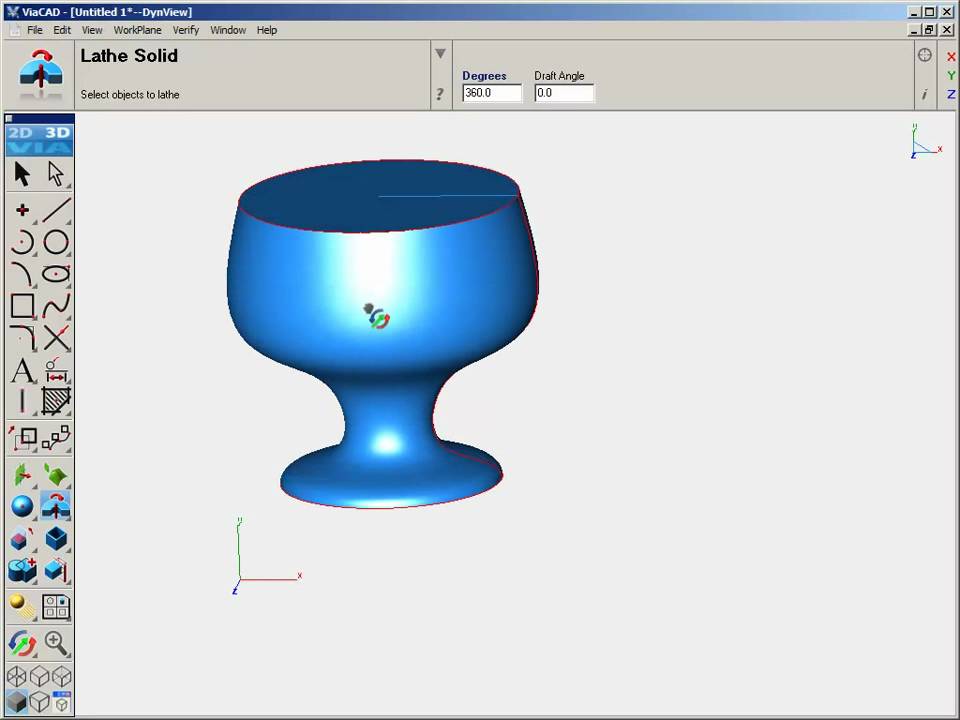Select the Dimension tool
The image size is (960, 720).
tap(56, 370)
